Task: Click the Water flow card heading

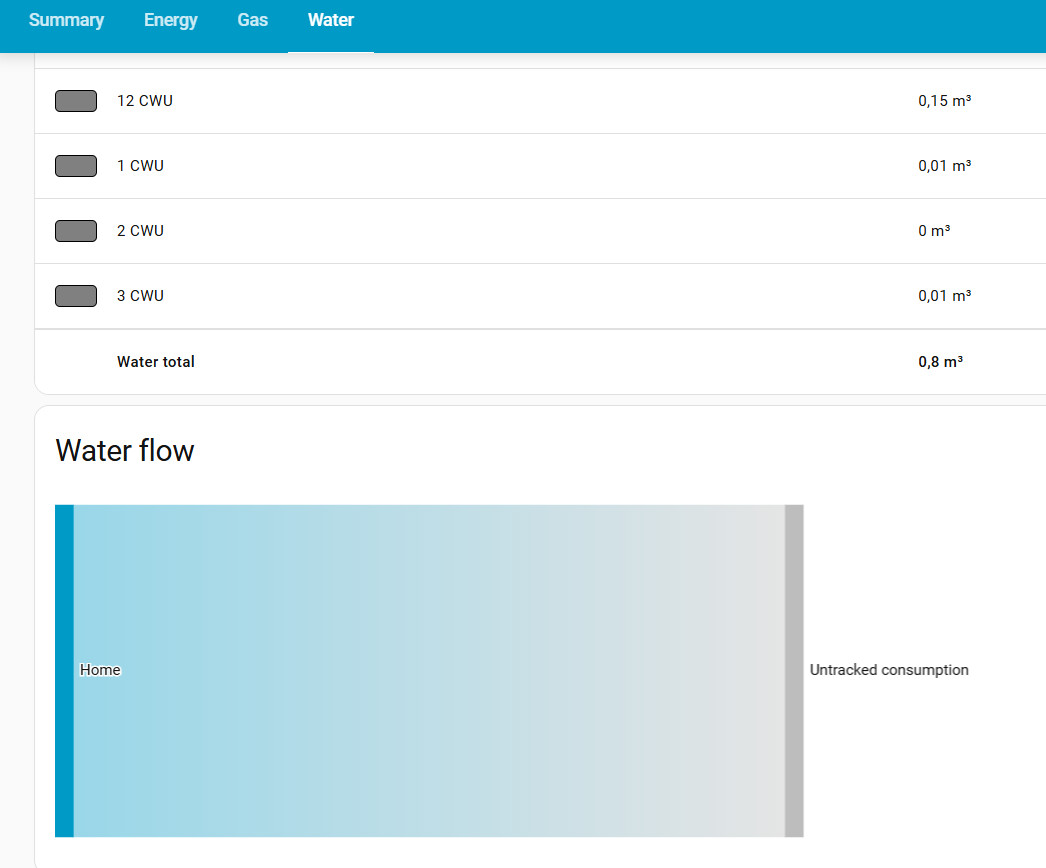Action: (125, 450)
